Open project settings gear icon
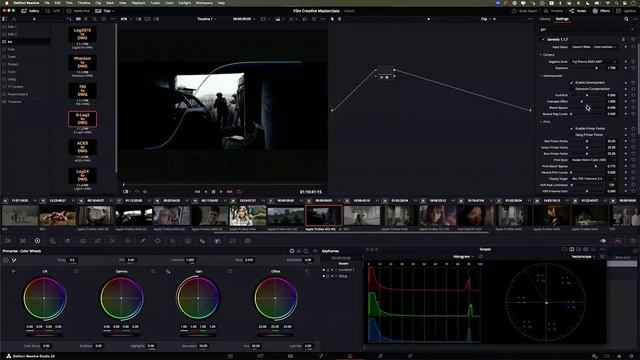 pos(632,356)
